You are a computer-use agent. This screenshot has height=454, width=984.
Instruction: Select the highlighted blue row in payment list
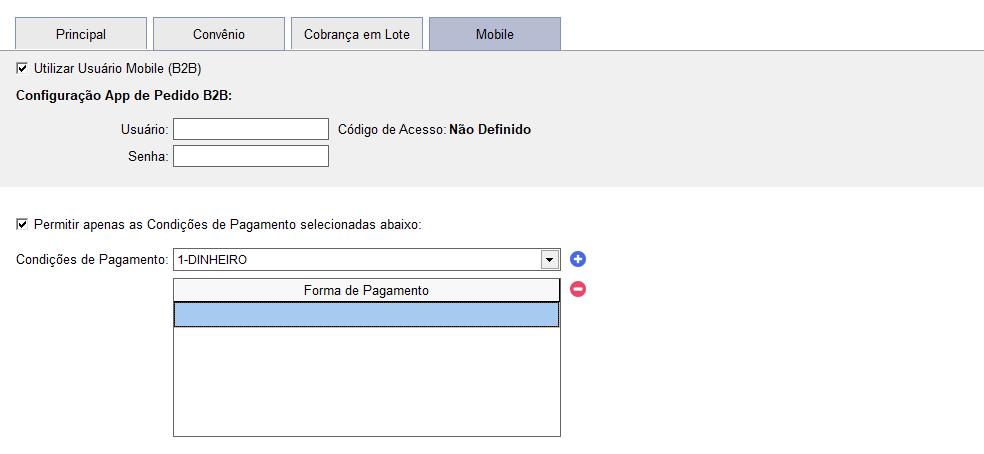tap(366, 315)
